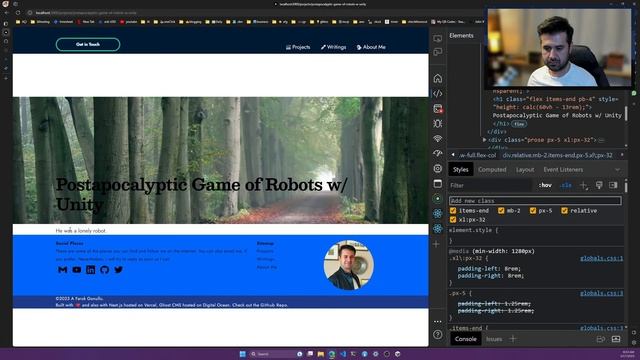Click the LinkedIn icon in the footer
This screenshot has width=640, height=360.
(91, 270)
